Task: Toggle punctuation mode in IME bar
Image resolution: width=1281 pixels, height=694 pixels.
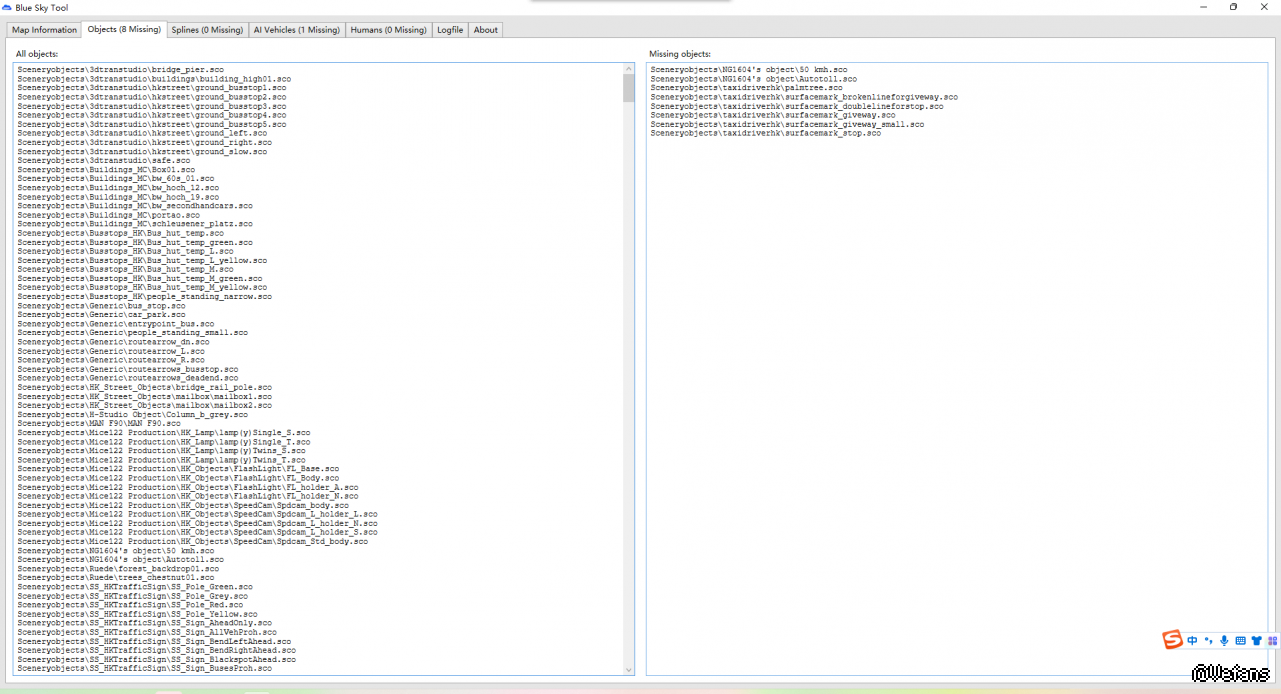Action: click(x=1208, y=641)
